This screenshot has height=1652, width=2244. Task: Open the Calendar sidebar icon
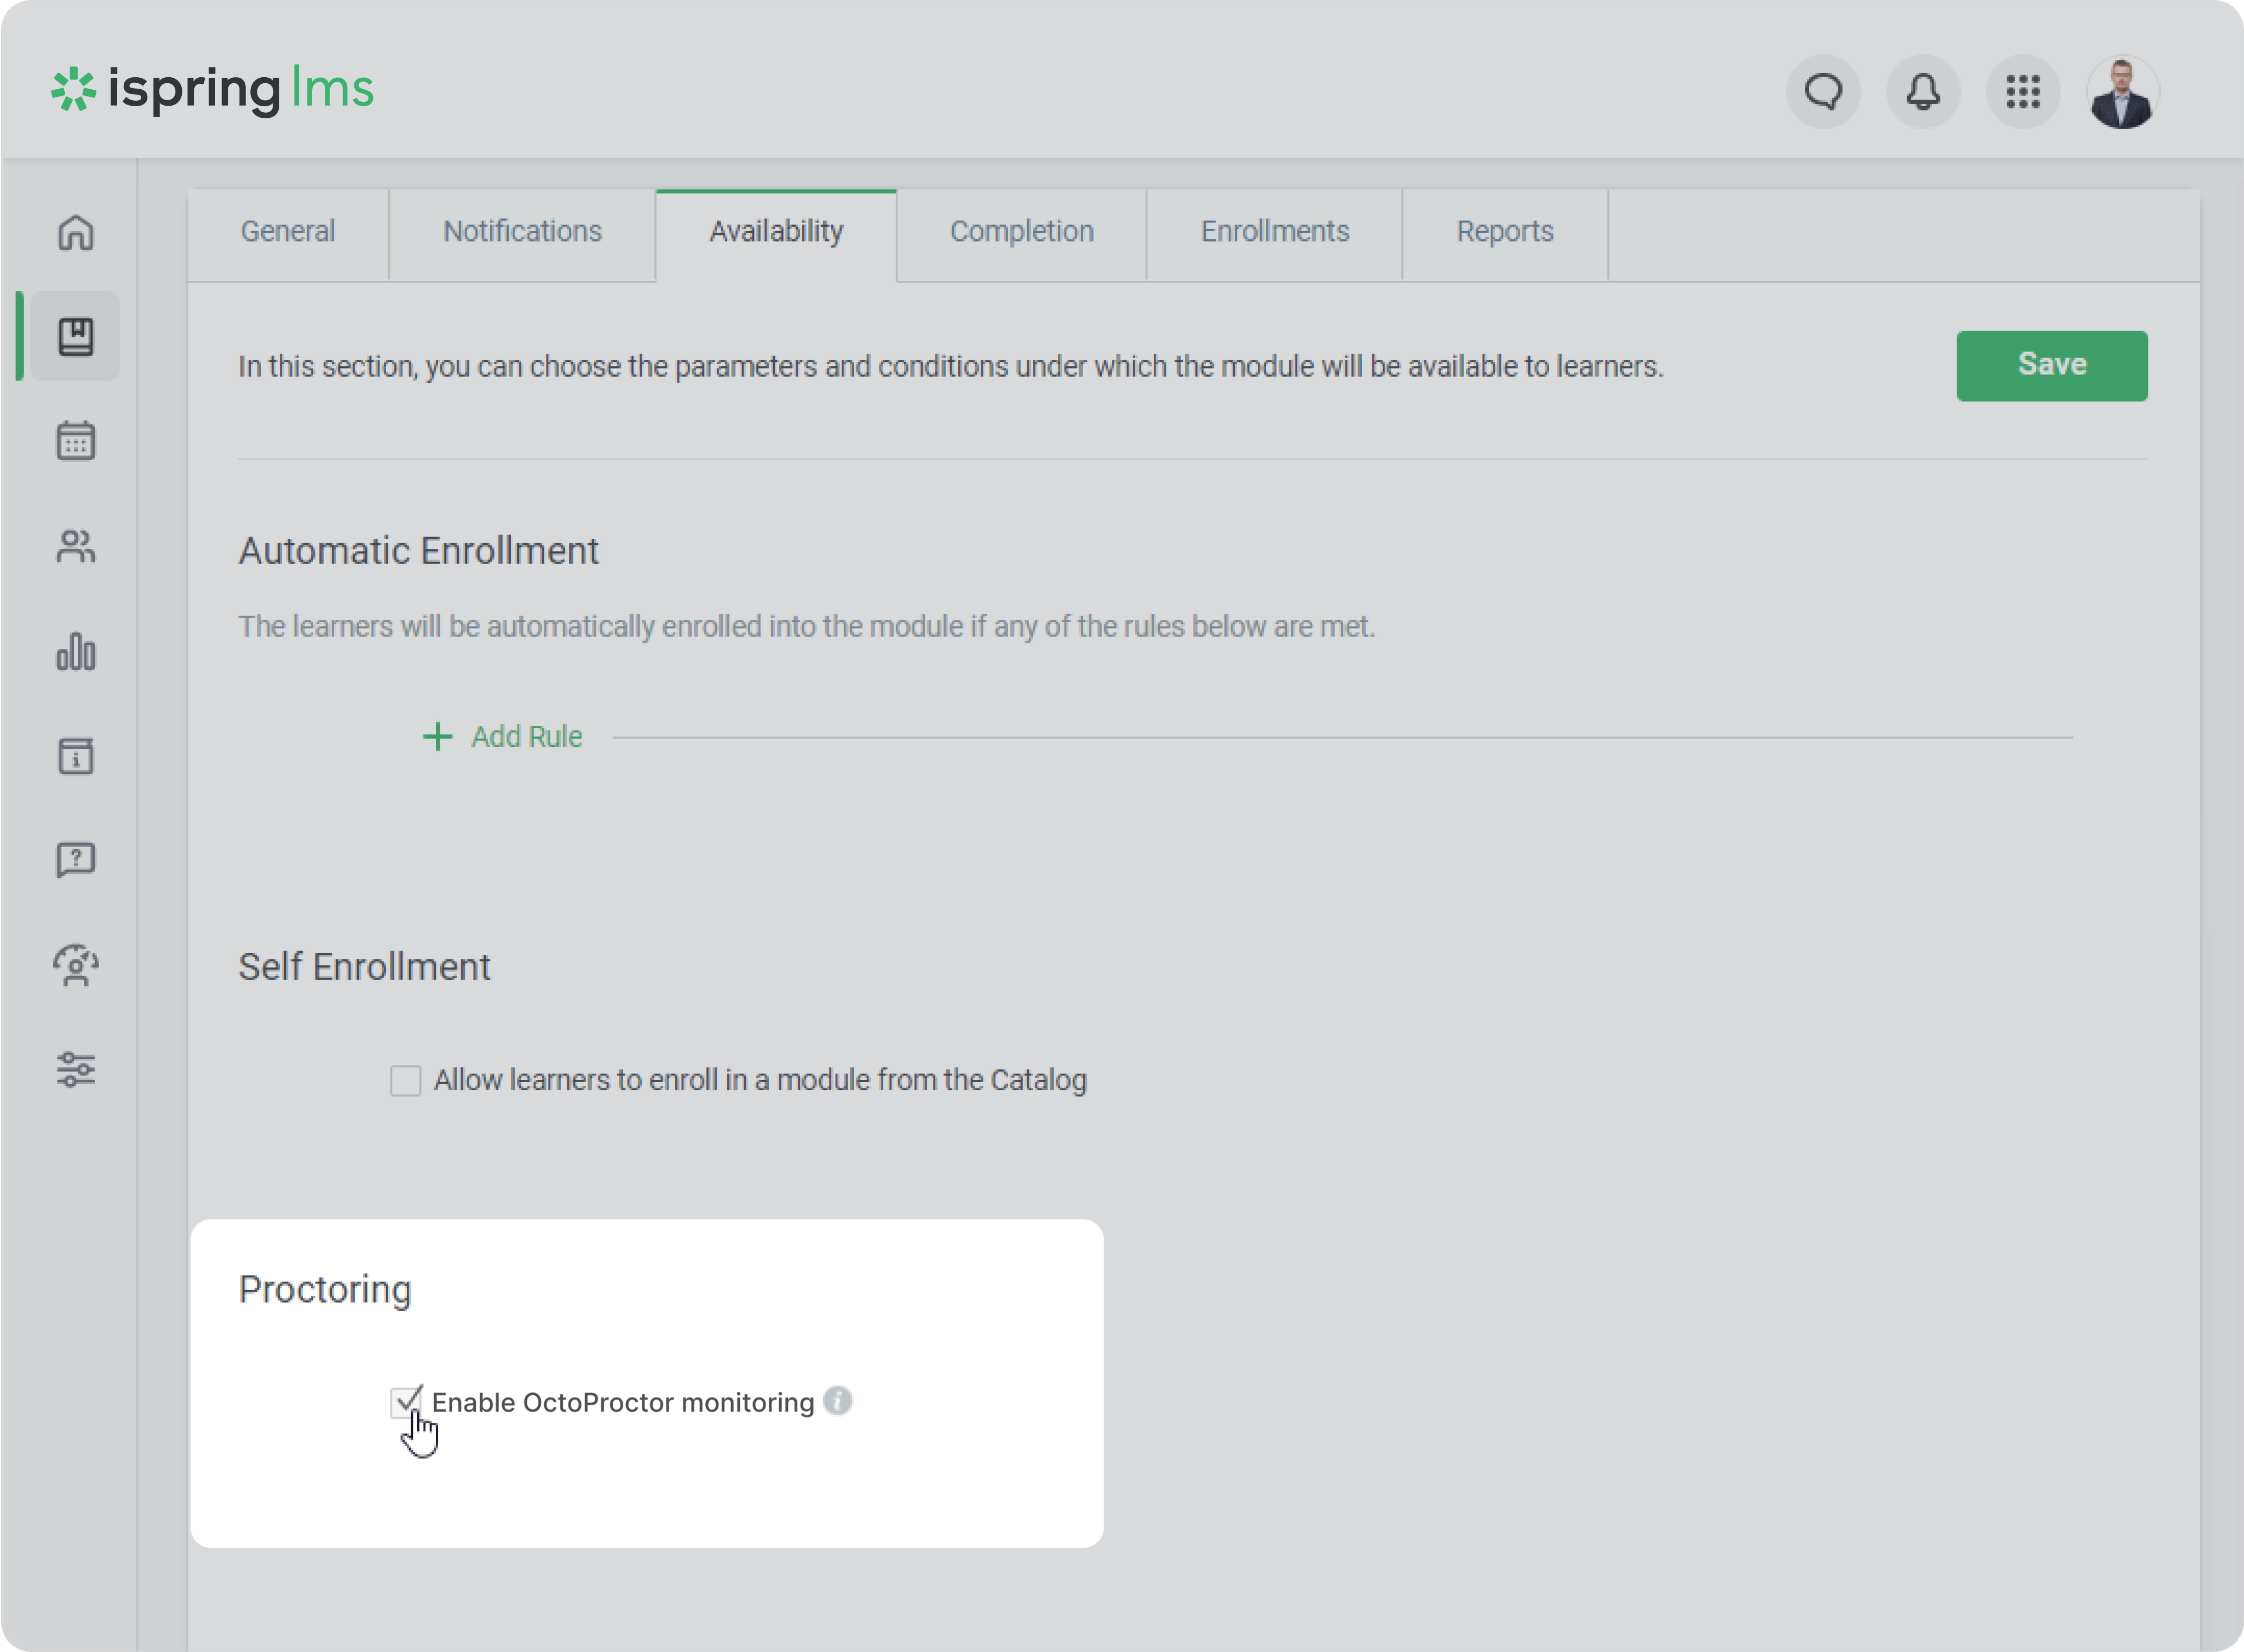pos(76,441)
